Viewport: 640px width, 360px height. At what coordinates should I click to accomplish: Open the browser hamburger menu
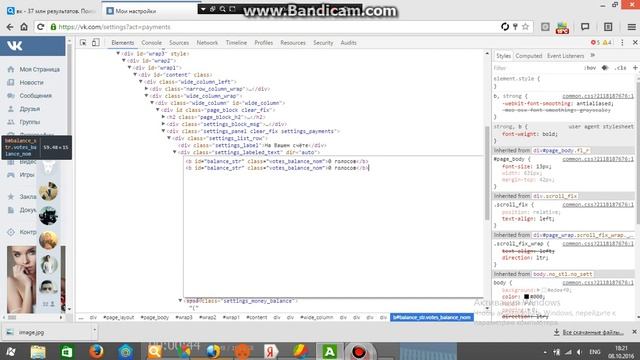631,27
